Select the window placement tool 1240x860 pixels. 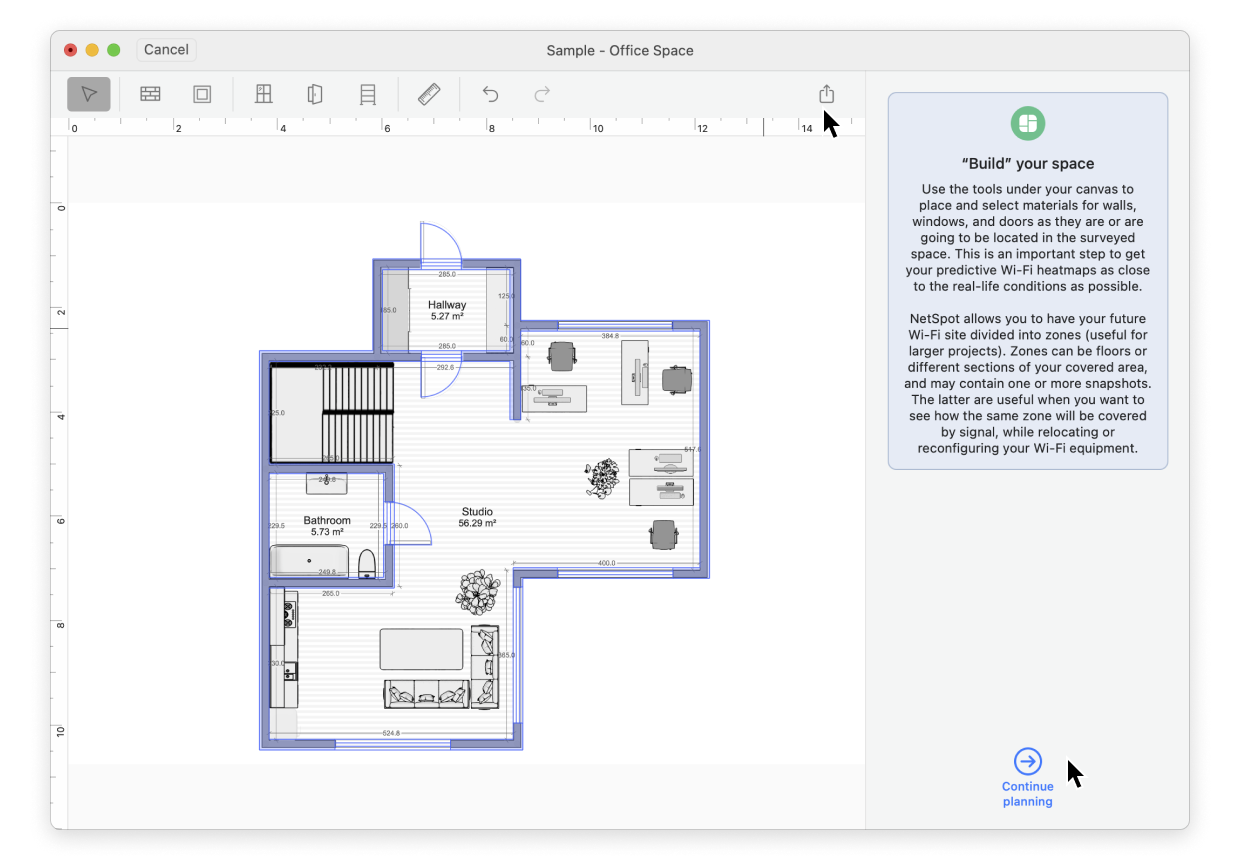point(264,94)
